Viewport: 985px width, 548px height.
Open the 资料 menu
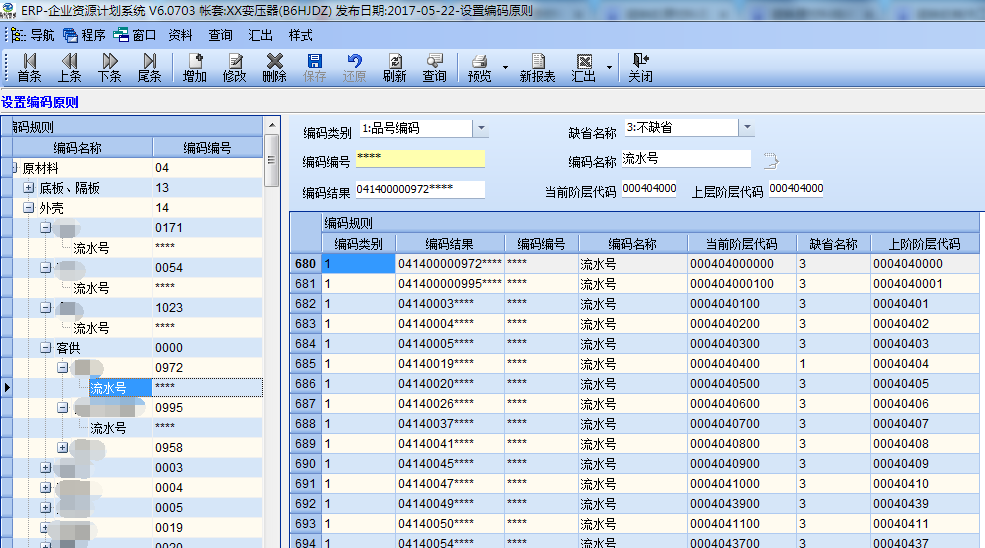(180, 35)
